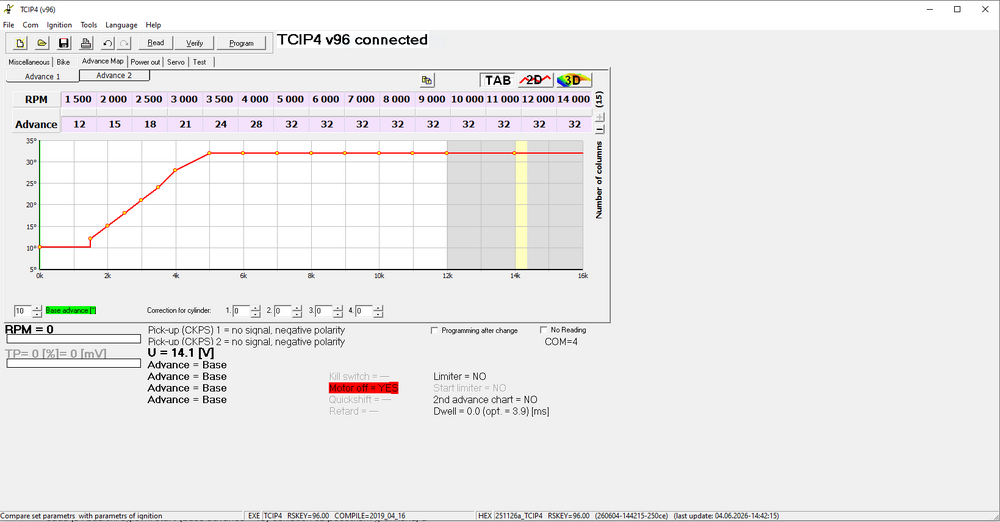The height and width of the screenshot is (522, 1000).
Task: Undo the last change with undo arrow
Action: click(107, 43)
